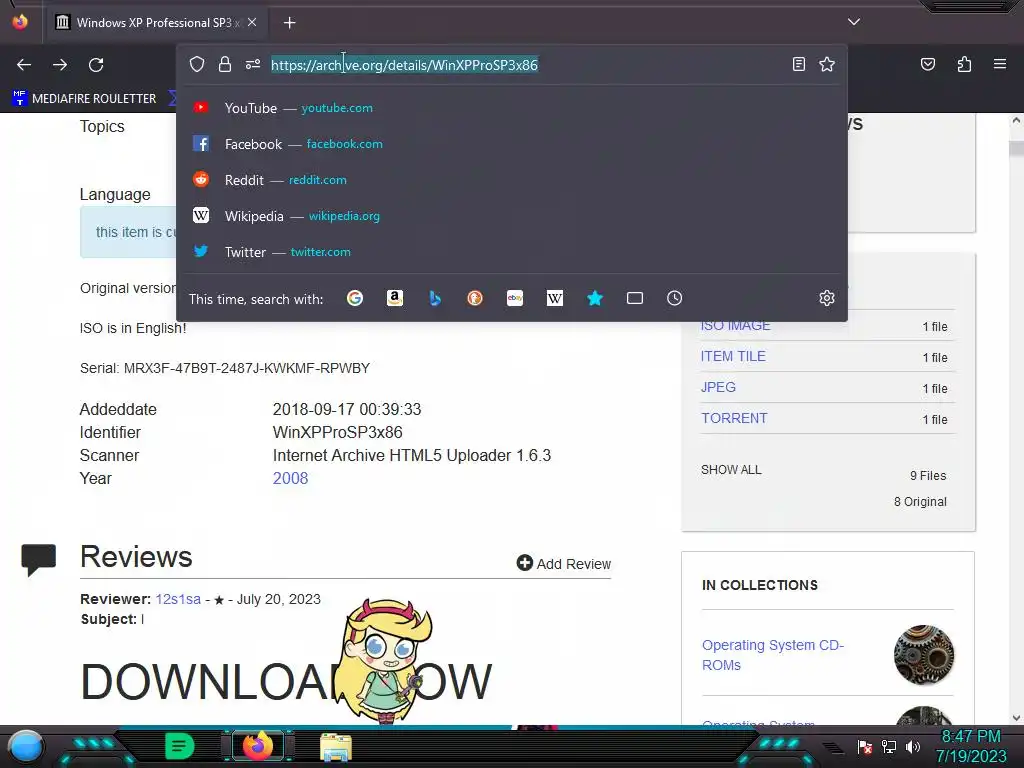Open the 2008 year link
Image resolution: width=1024 pixels, height=768 pixels.
click(x=290, y=478)
